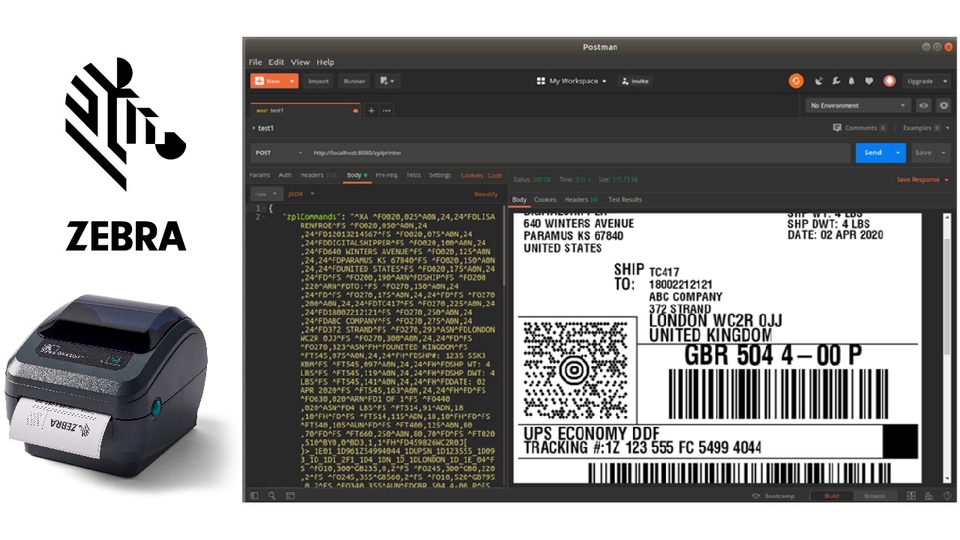The height and width of the screenshot is (540, 960).
Task: Open the user avatar menu
Action: click(x=889, y=81)
